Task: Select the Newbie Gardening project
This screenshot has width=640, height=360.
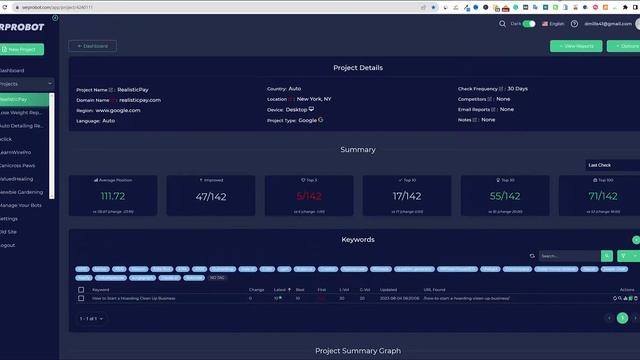Action: point(22,192)
